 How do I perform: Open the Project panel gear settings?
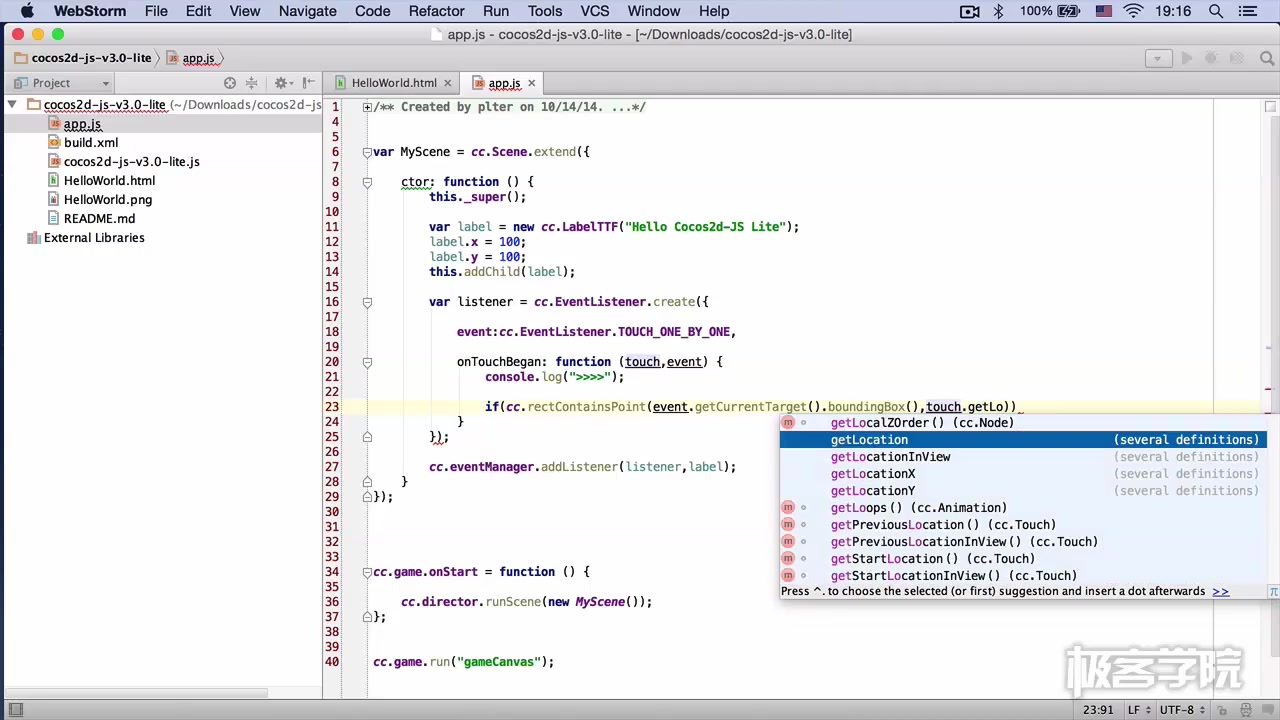[281, 83]
